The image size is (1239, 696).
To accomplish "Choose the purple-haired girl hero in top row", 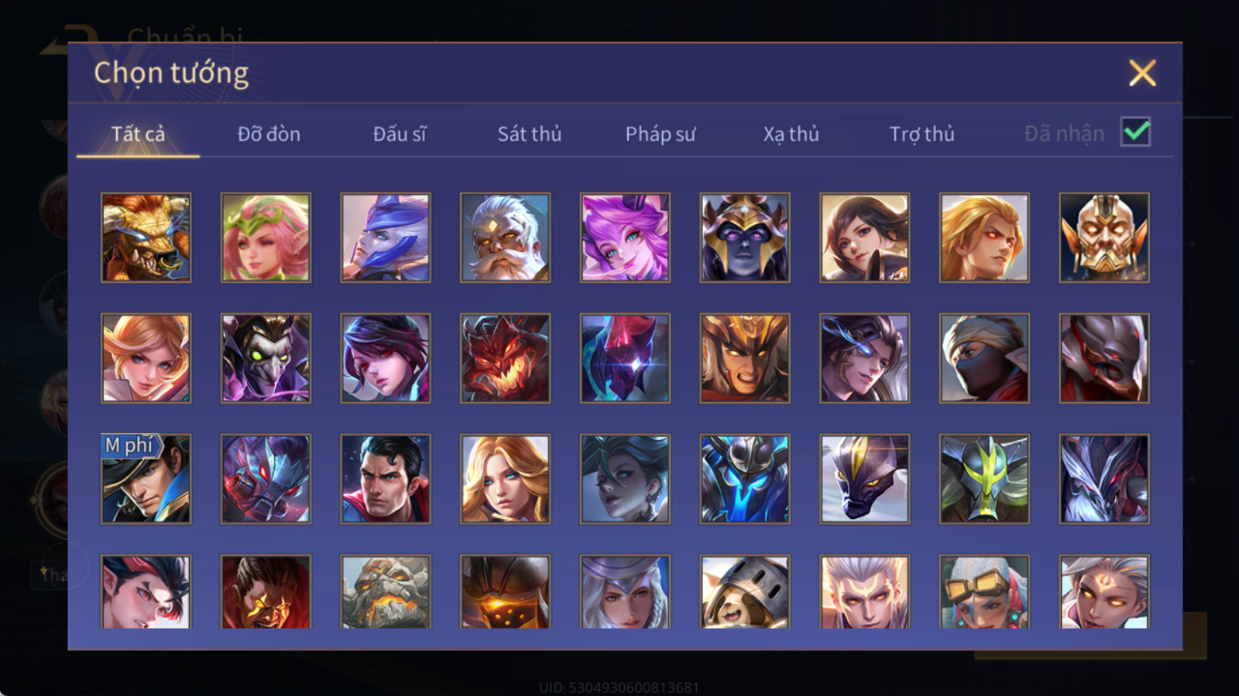I will 625,238.
